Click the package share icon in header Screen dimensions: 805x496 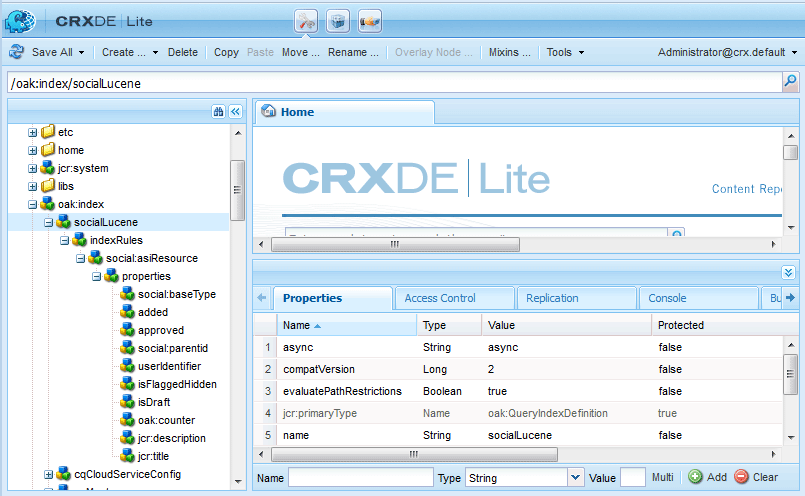[x=370, y=22]
